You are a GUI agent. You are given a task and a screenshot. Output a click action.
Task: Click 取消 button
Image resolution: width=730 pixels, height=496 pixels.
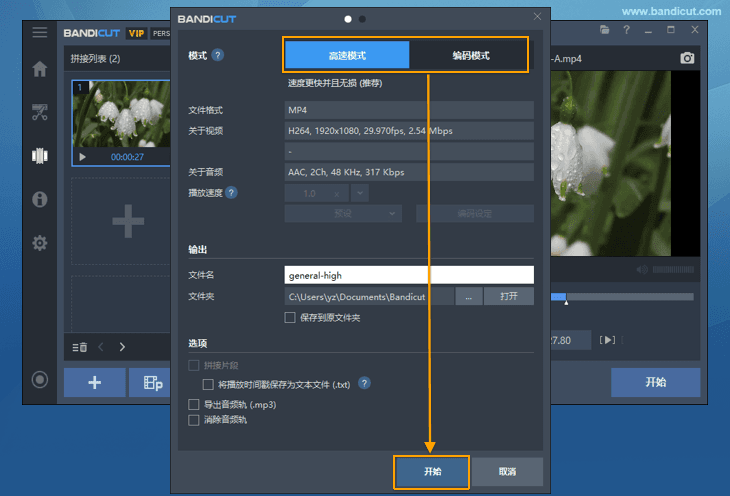pyautogui.click(x=507, y=472)
